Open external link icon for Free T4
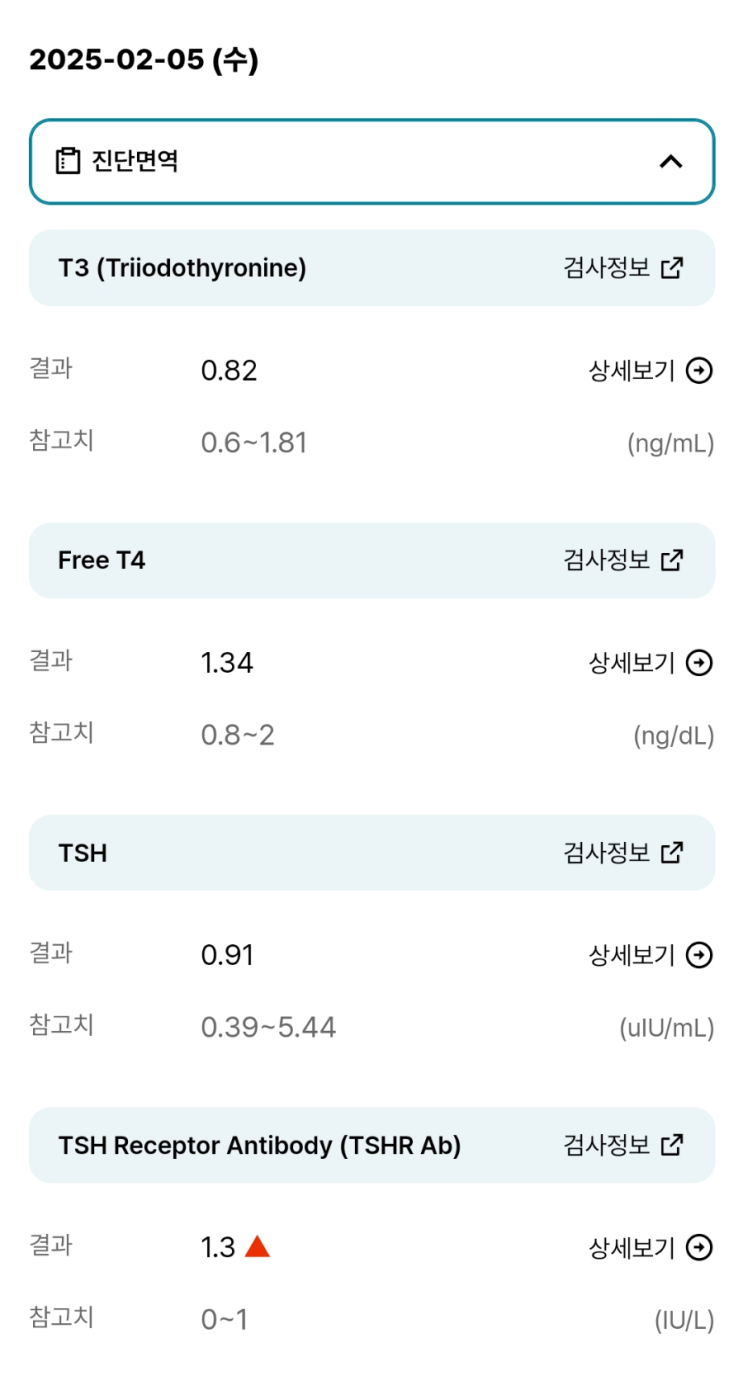Image resolution: width=743 pixels, height=1390 pixels. point(673,560)
